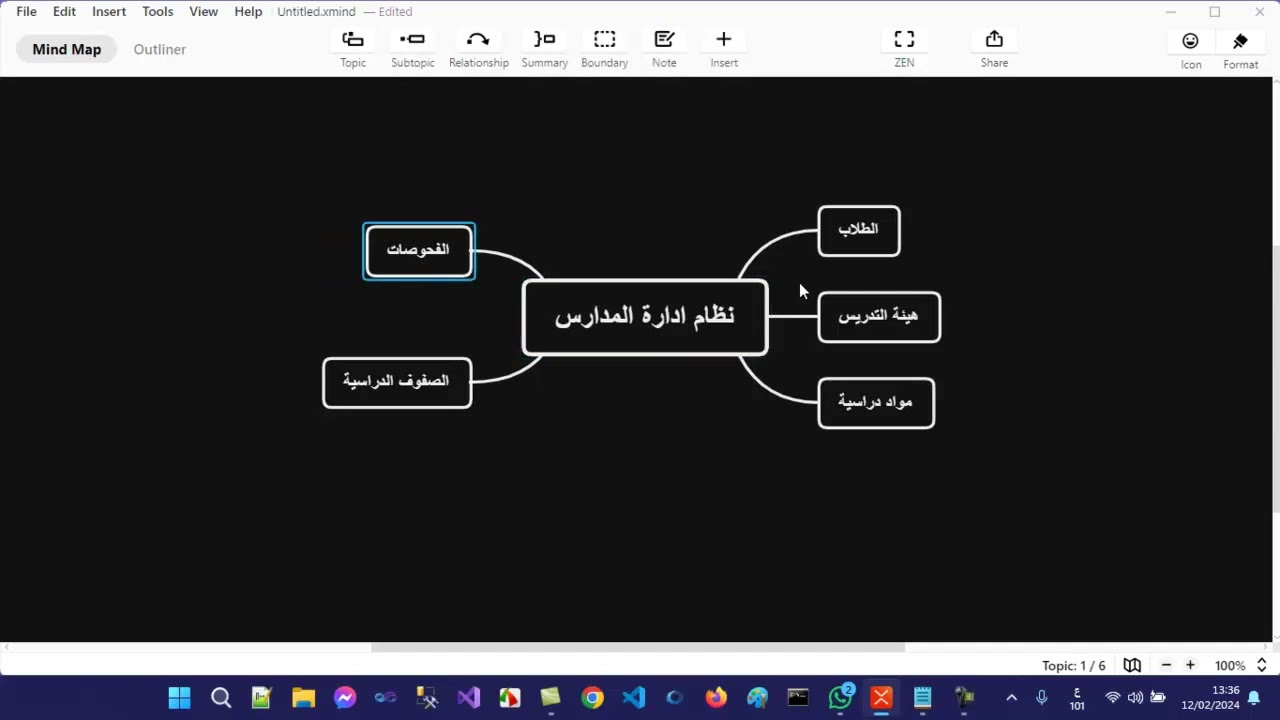Screen dimensions: 1280x720
Task: Select the الفحوصات topic node
Action: tap(419, 251)
